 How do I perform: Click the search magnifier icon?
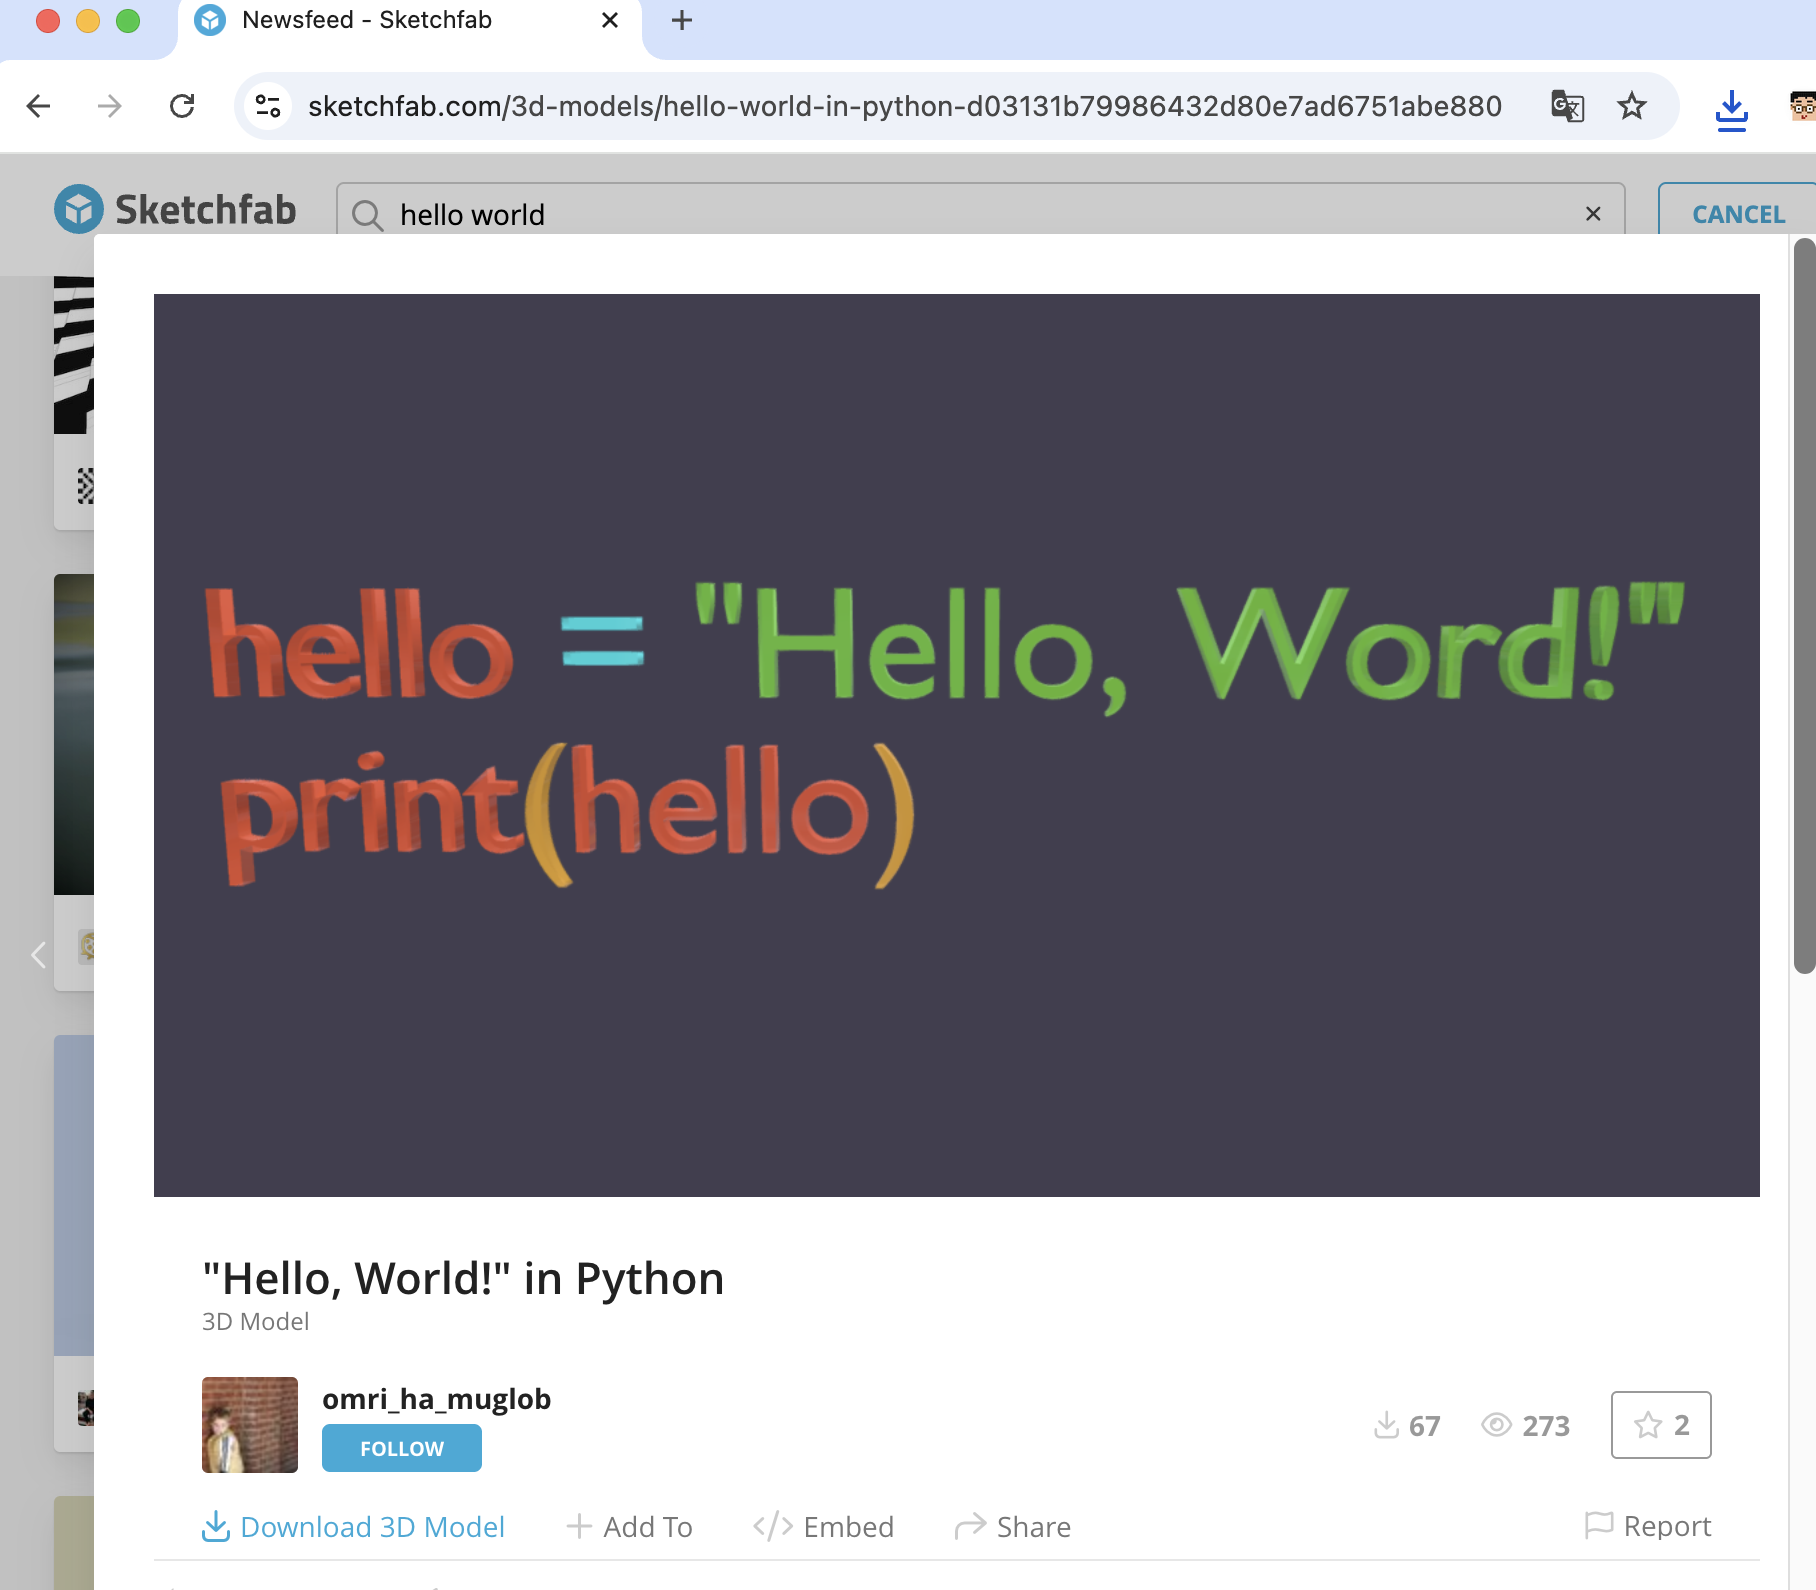(x=367, y=214)
